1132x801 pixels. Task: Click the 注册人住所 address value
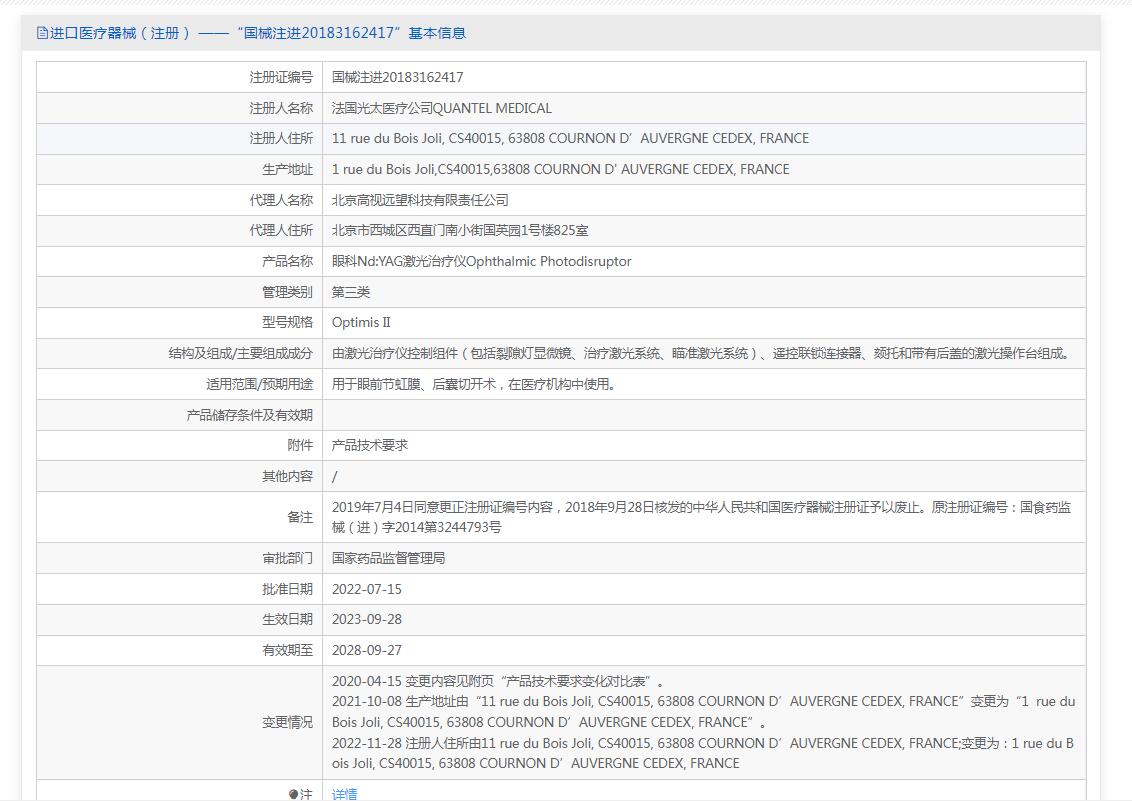click(570, 139)
